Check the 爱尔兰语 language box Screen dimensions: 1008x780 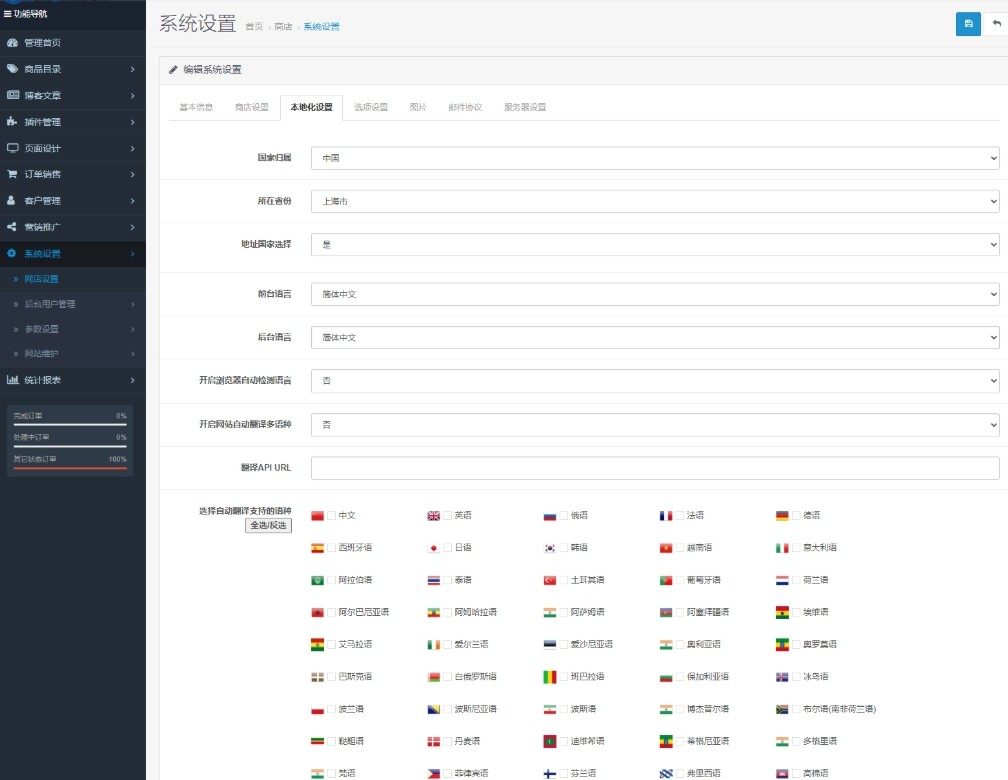[448, 644]
